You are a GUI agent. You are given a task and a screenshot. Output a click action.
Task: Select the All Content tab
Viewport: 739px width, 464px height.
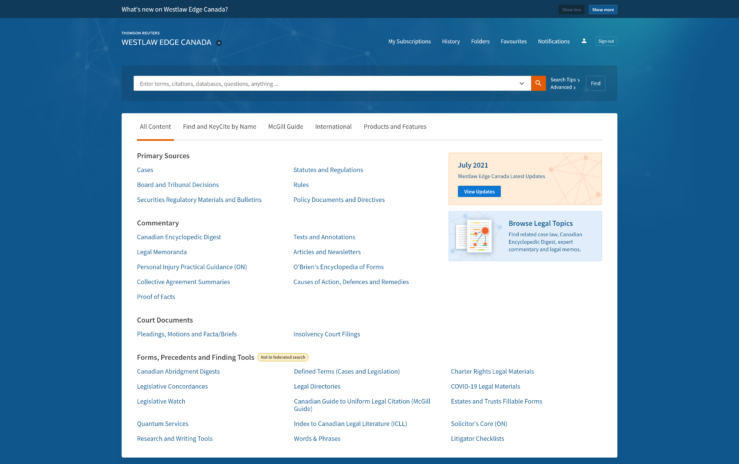[x=155, y=127]
